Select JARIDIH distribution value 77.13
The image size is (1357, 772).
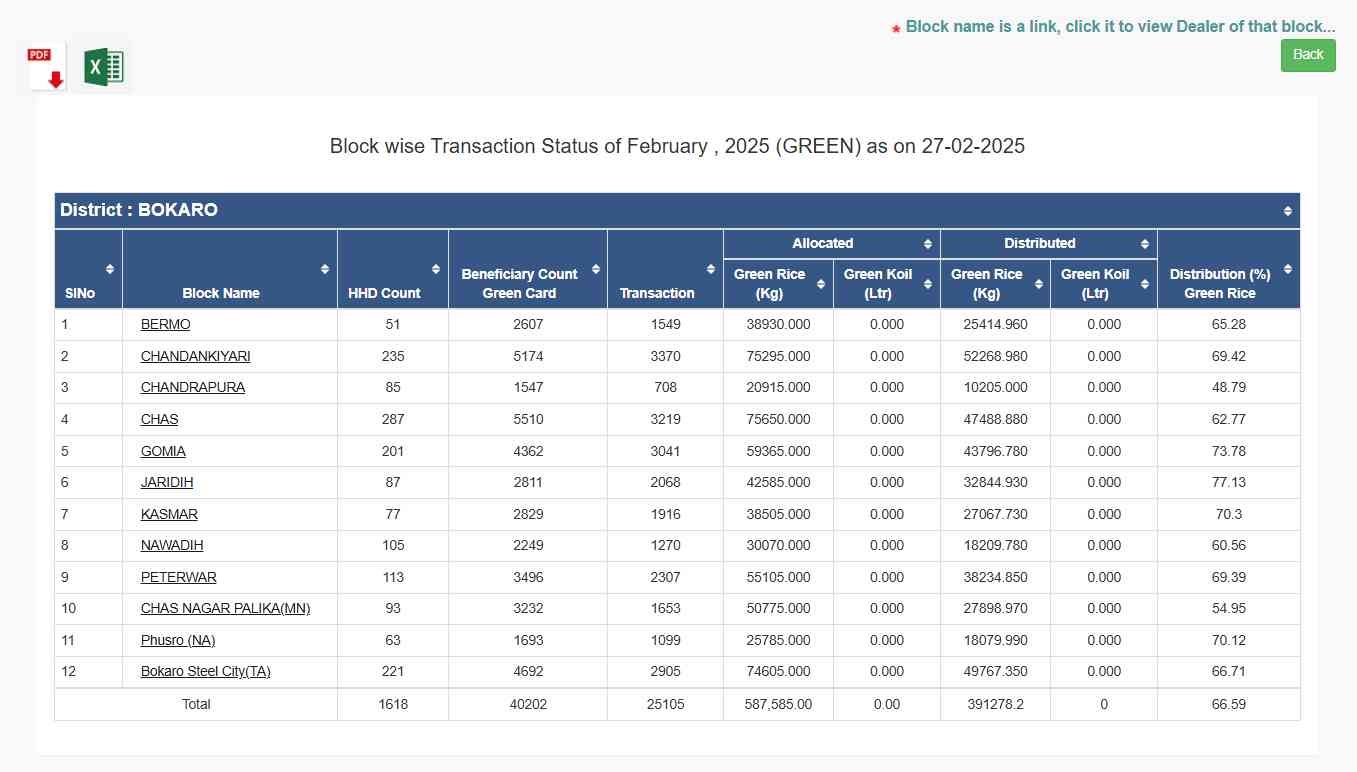pos(1228,482)
